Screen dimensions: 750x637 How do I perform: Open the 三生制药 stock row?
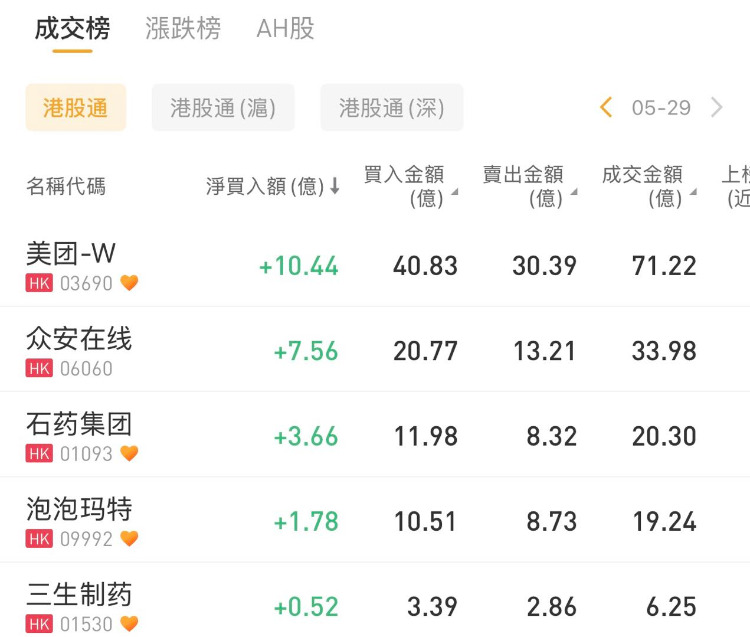(x=375, y=601)
